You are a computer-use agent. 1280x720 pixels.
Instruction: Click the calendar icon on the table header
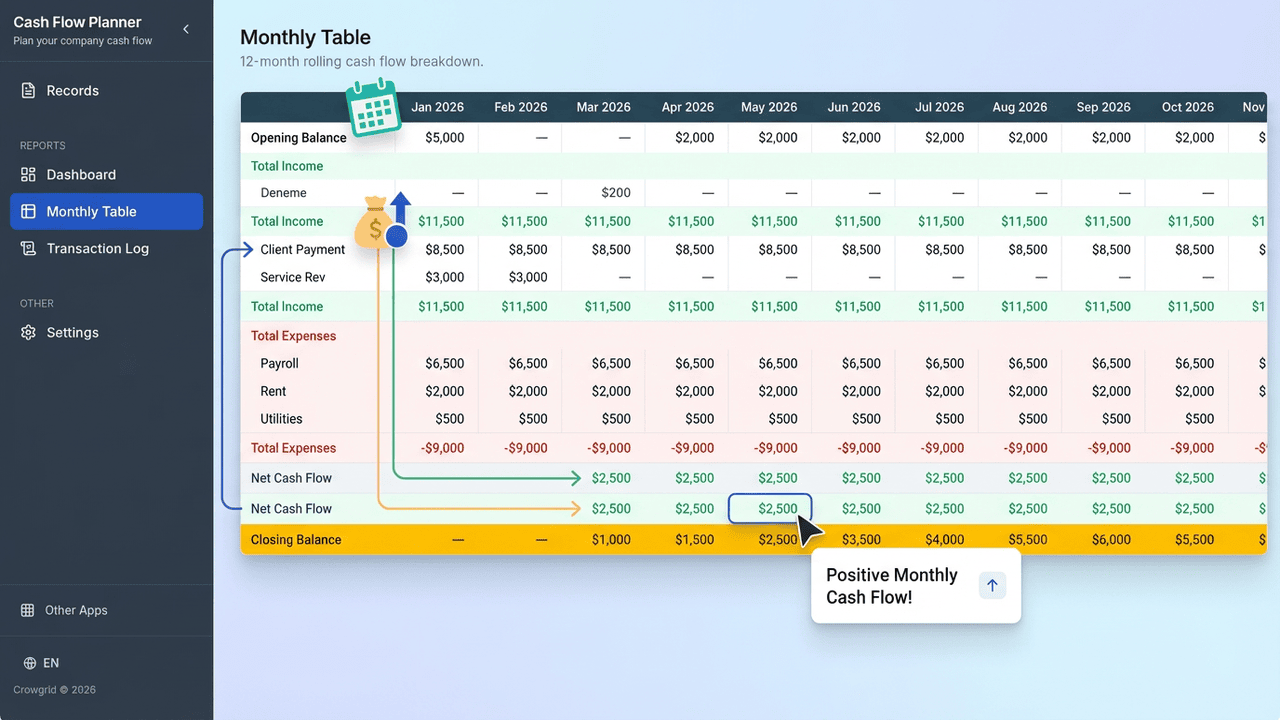tap(373, 108)
